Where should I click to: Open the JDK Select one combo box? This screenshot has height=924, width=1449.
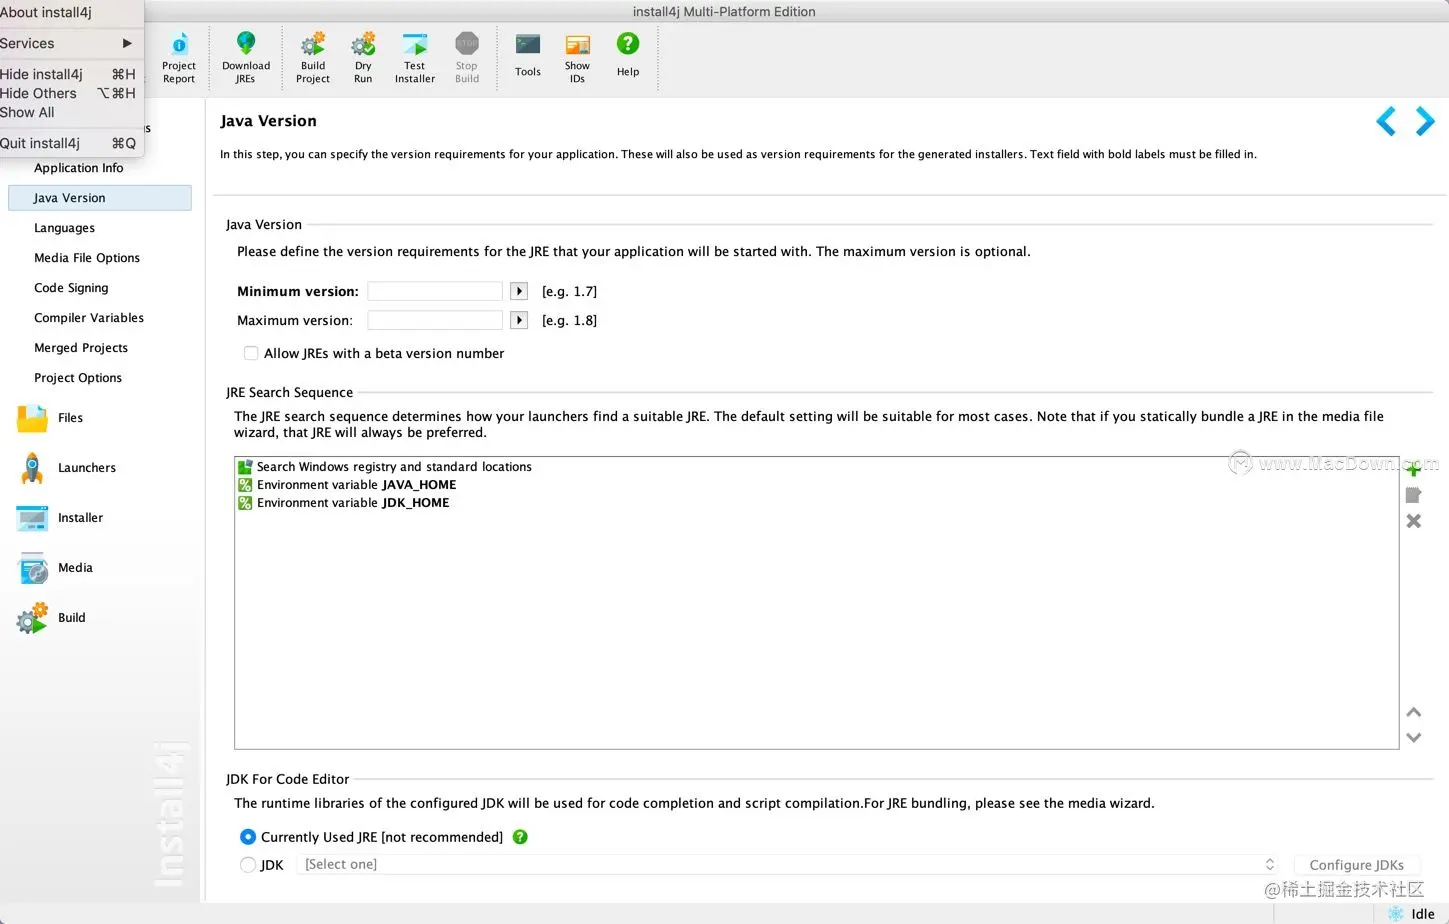point(788,864)
